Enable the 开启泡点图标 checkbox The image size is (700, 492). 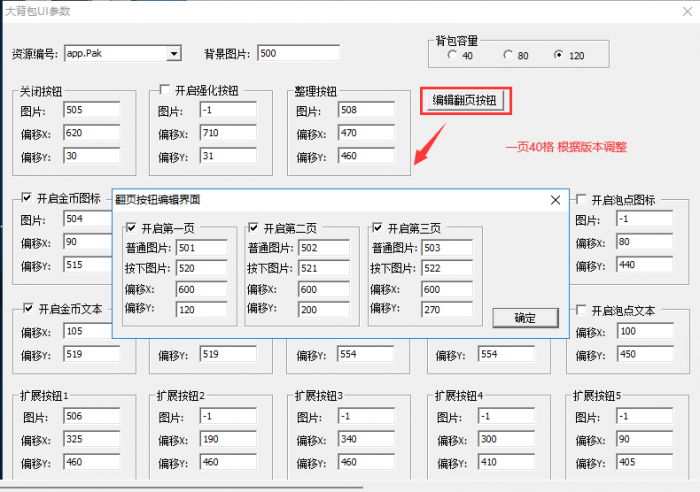pos(581,199)
